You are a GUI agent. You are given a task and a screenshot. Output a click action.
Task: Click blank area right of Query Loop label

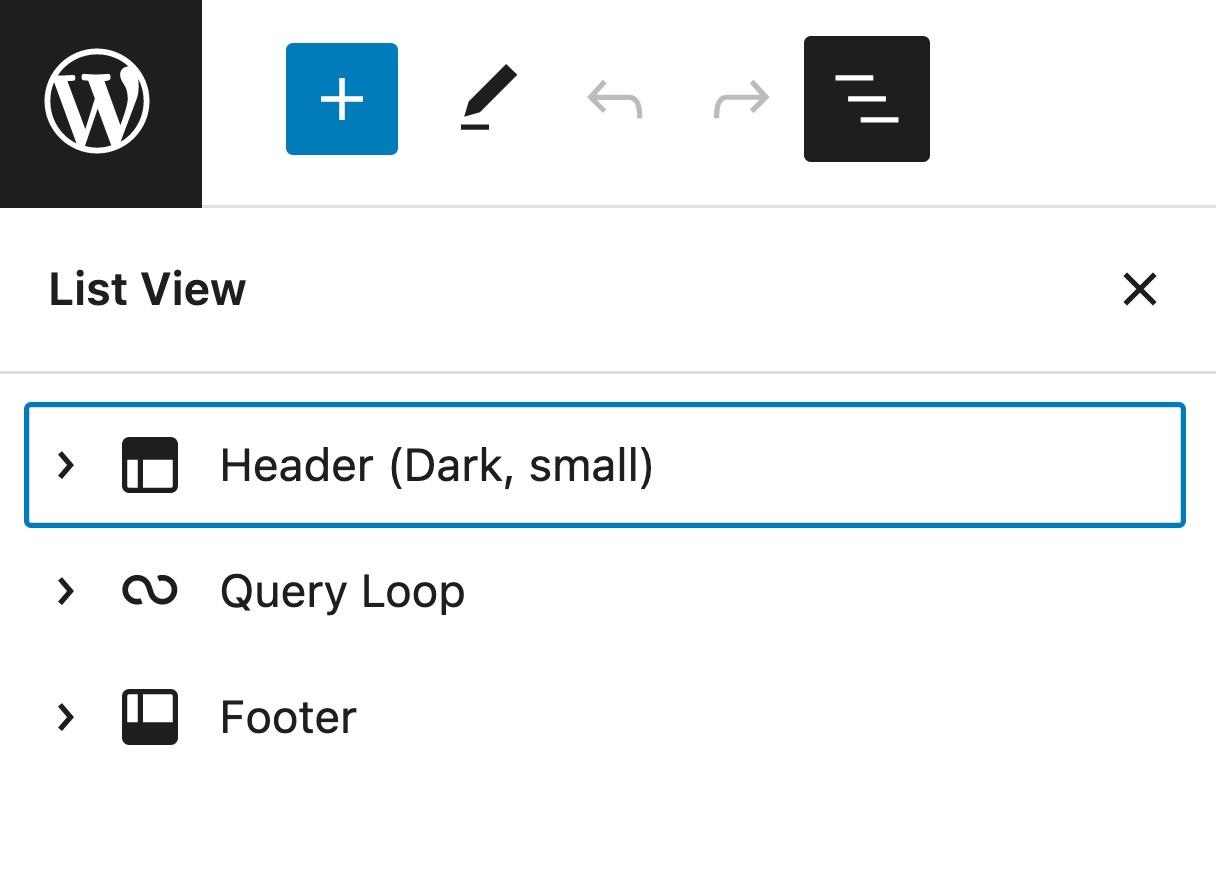click(x=820, y=592)
